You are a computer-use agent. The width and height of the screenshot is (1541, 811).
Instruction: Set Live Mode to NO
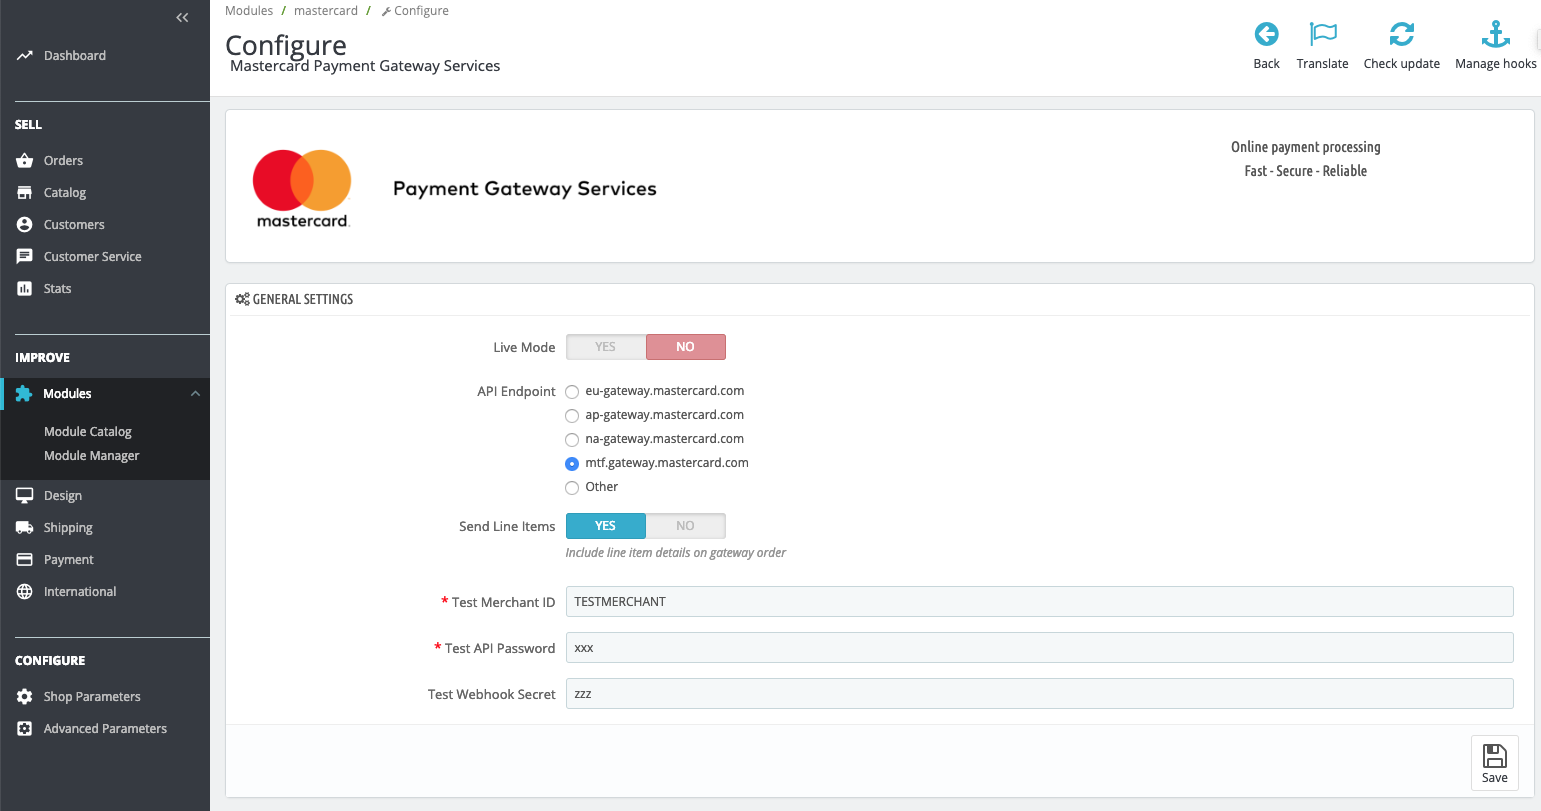click(686, 347)
